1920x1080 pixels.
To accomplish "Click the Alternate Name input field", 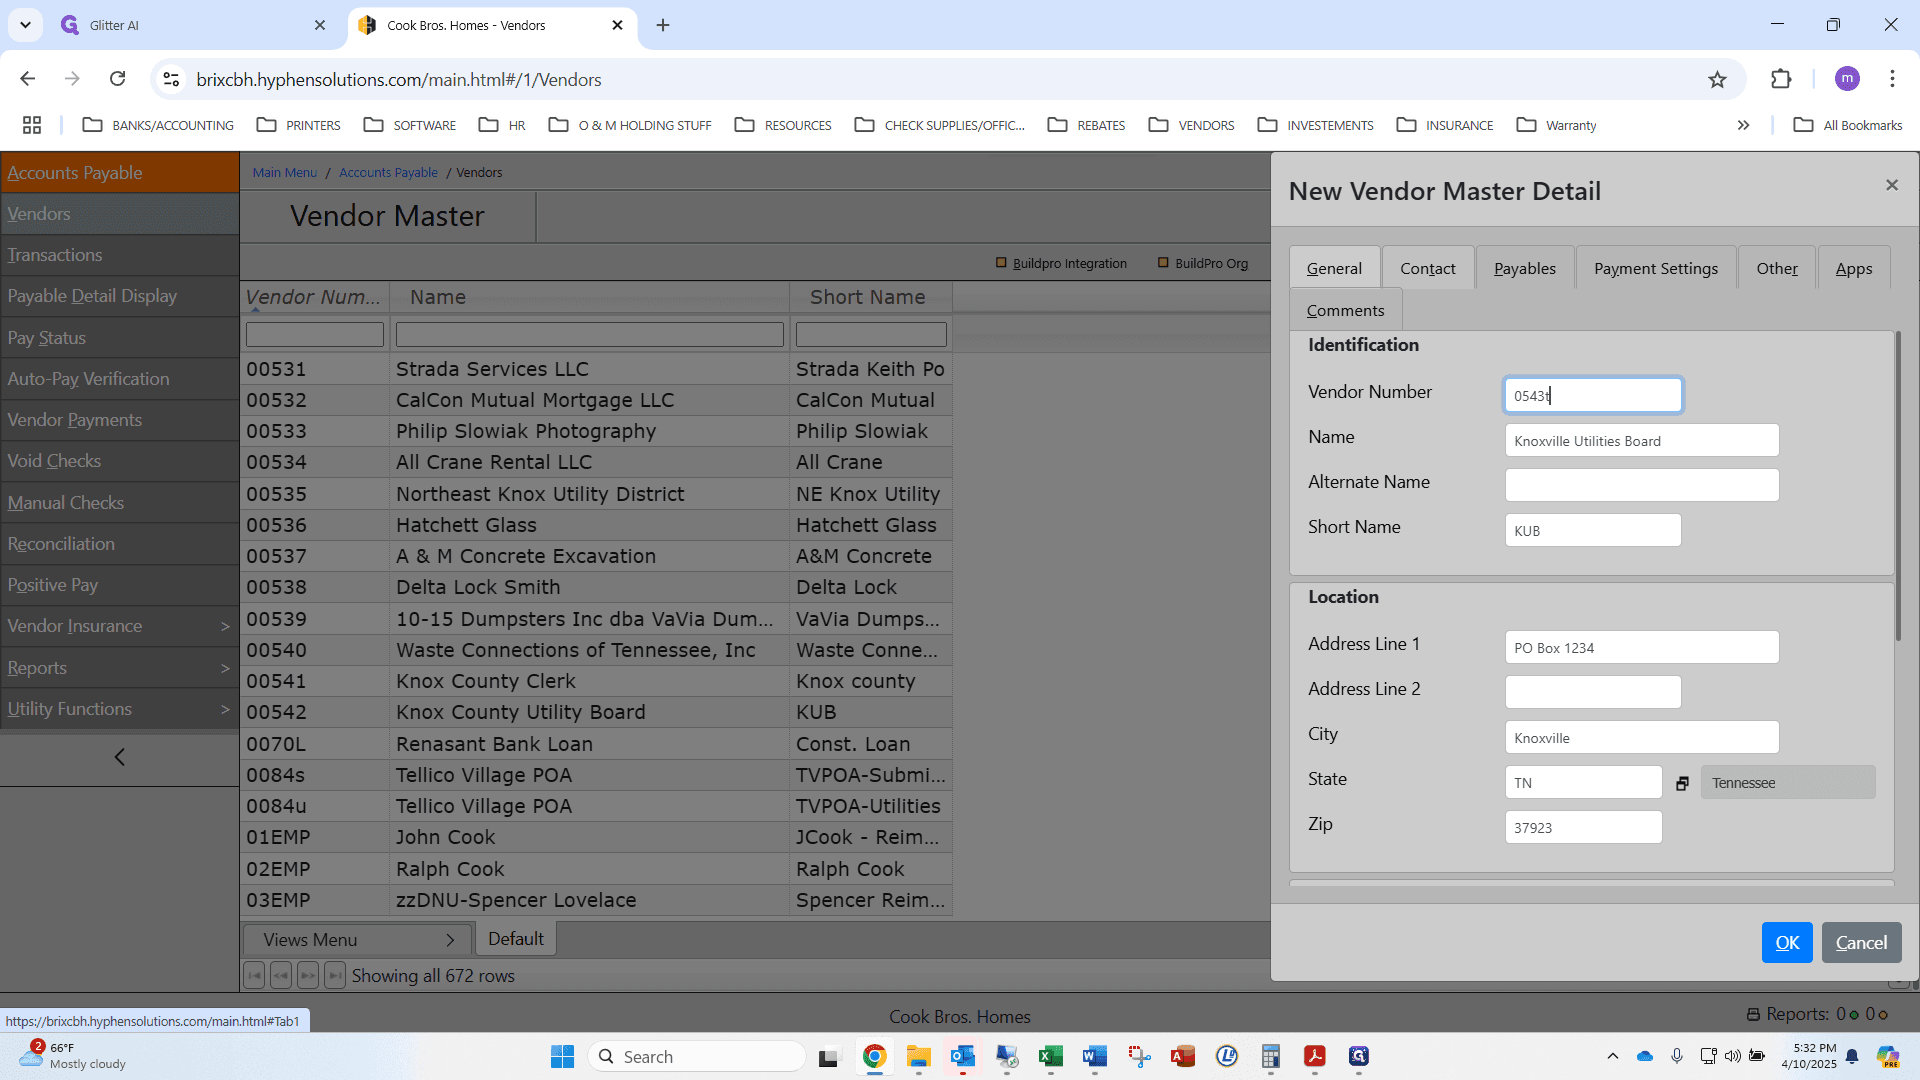I will [1642, 485].
